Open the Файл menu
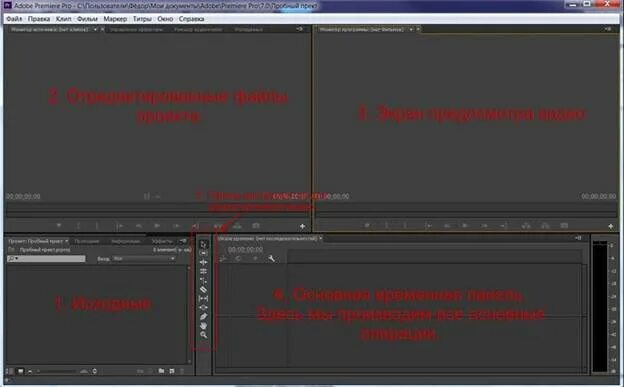The width and height of the screenshot is (624, 387). (x=14, y=19)
